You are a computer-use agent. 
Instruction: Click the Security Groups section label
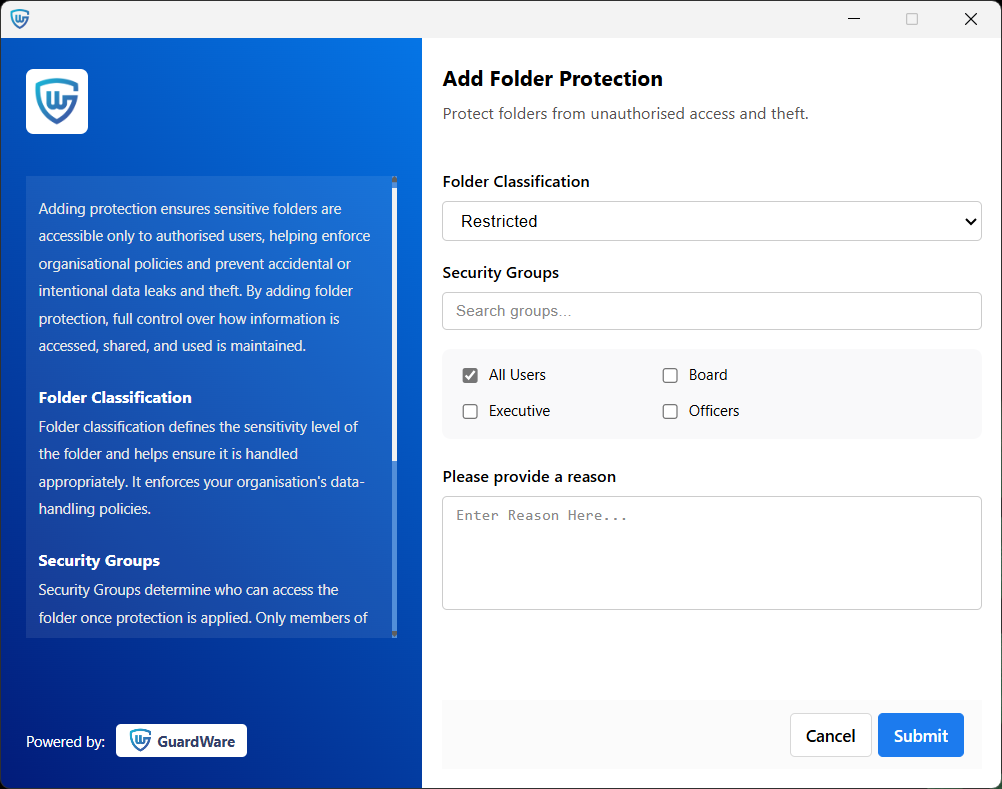pyautogui.click(x=500, y=272)
